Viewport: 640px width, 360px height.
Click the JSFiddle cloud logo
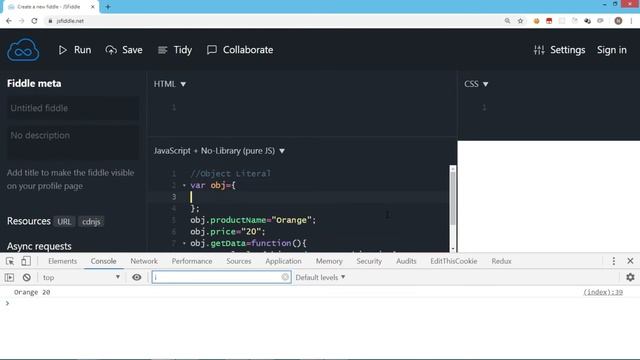point(23,50)
